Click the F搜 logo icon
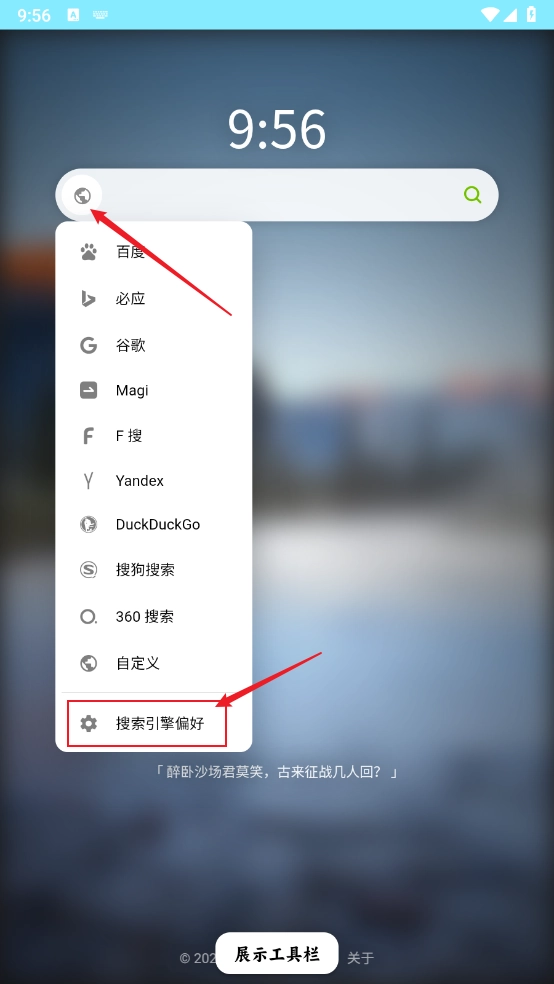554x984 pixels. [88, 436]
